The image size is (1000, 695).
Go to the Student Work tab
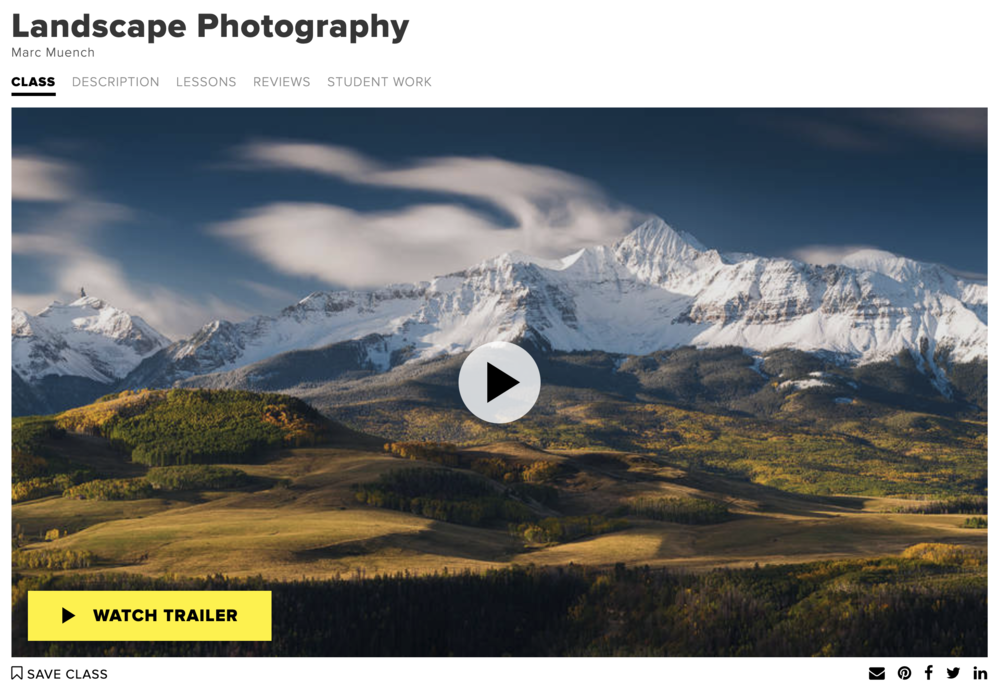tap(379, 82)
